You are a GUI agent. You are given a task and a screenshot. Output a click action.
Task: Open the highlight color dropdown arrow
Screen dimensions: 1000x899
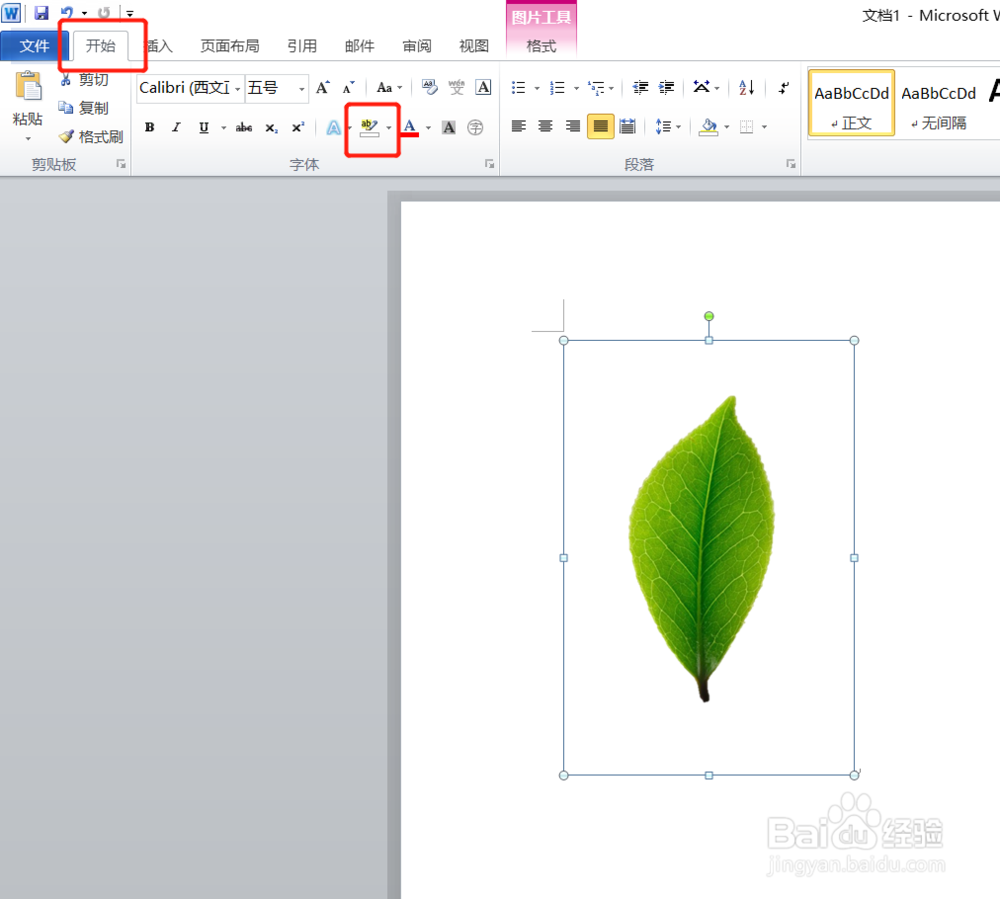coord(388,128)
